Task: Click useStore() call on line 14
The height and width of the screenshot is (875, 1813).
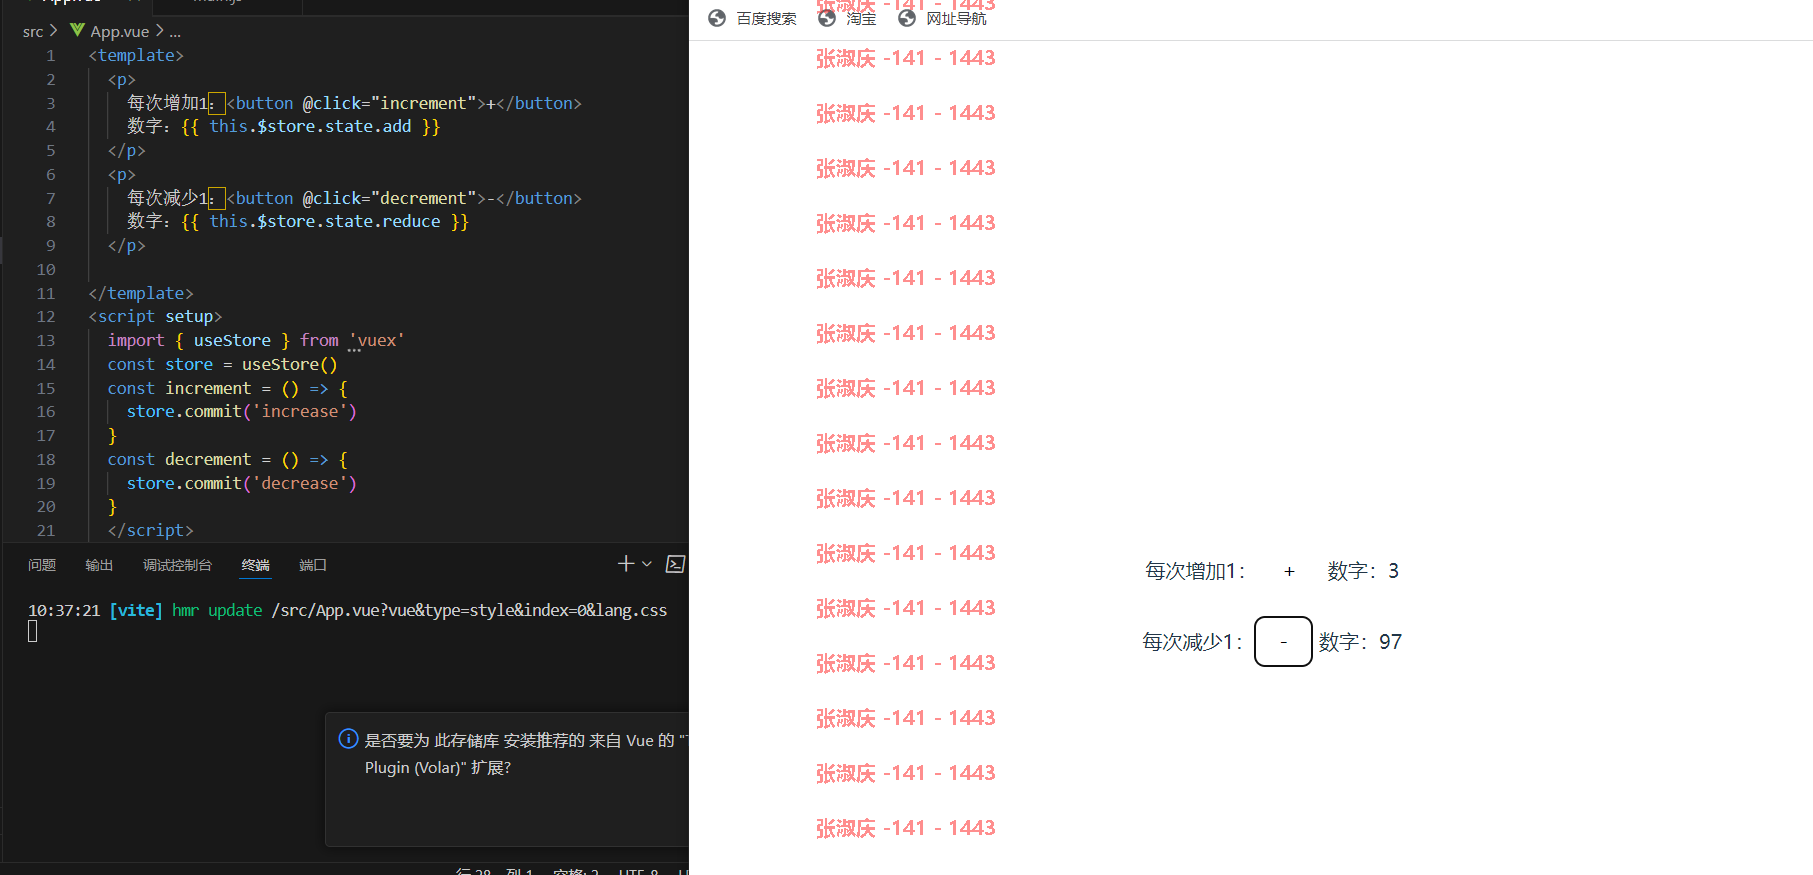Action: click(x=290, y=364)
